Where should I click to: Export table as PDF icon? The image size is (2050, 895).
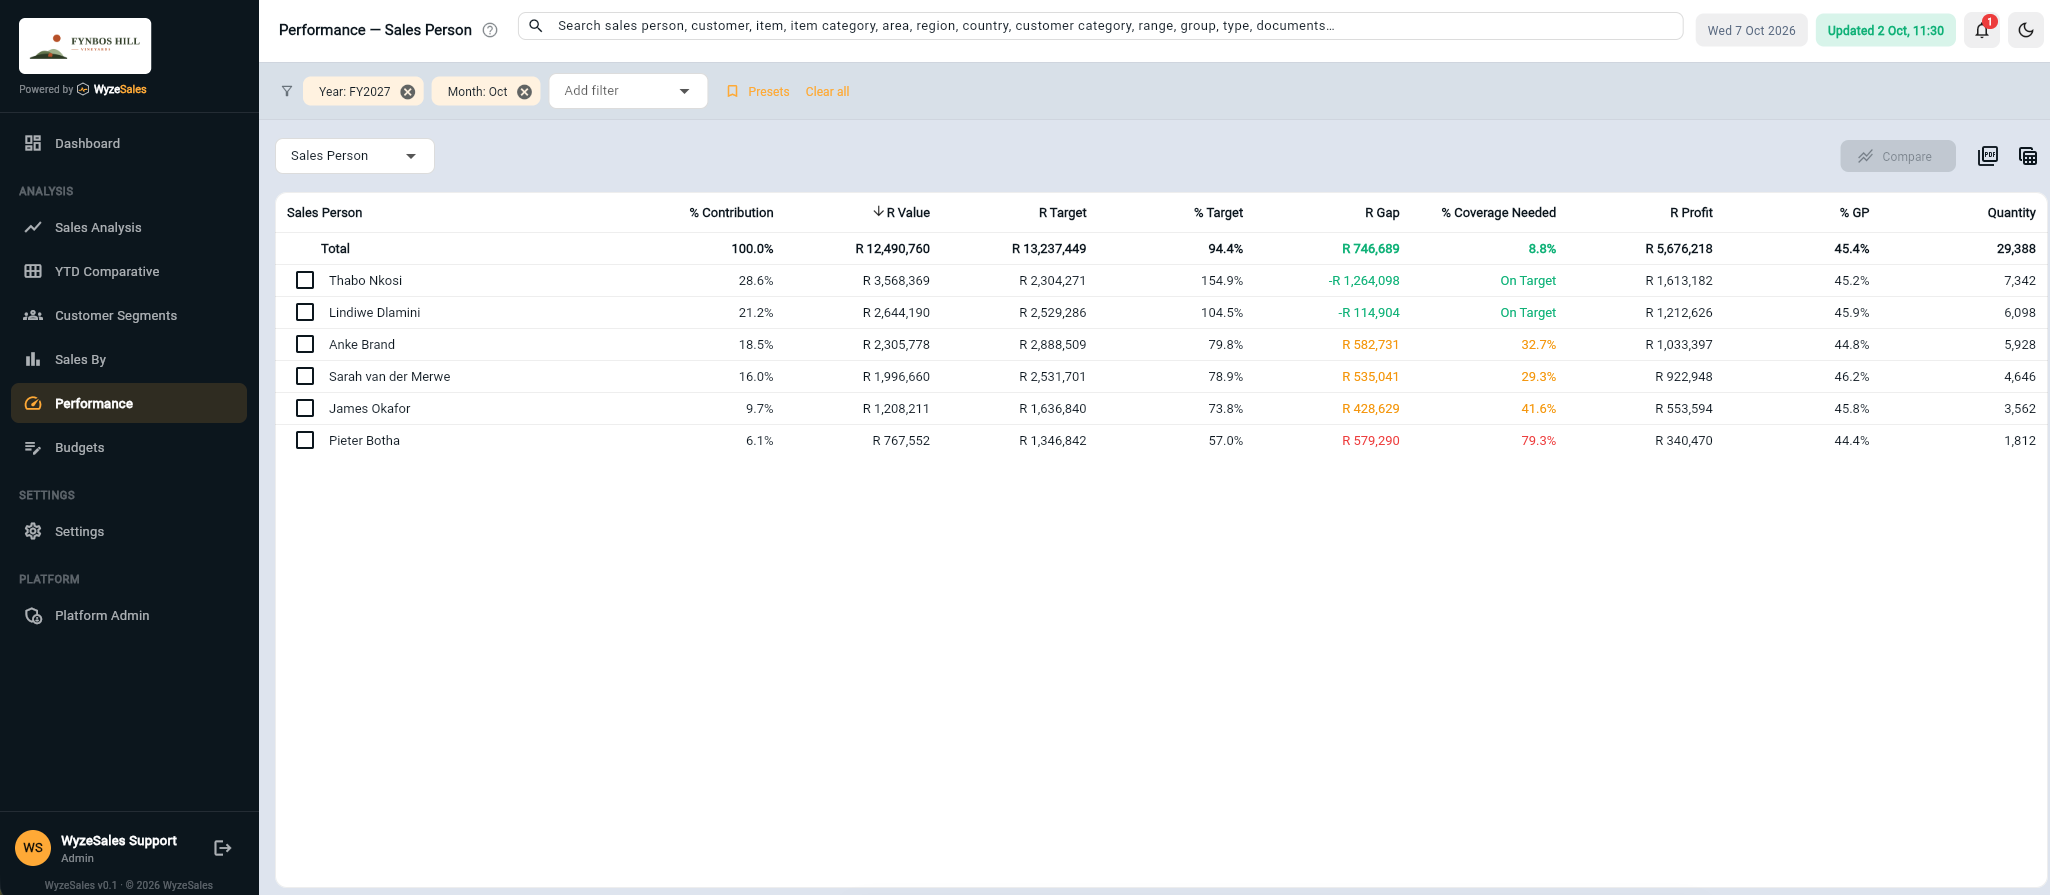pos(1988,156)
